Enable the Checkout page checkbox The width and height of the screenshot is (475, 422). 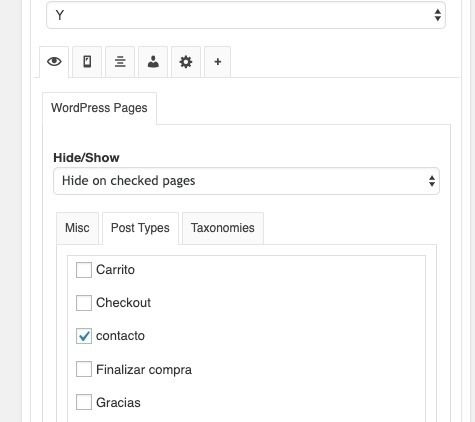(x=84, y=303)
